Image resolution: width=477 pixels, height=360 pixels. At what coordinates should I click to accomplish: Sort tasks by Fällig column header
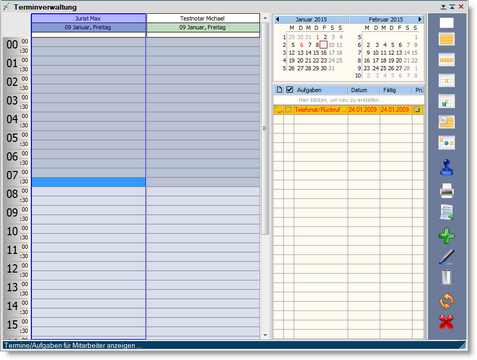(396, 90)
